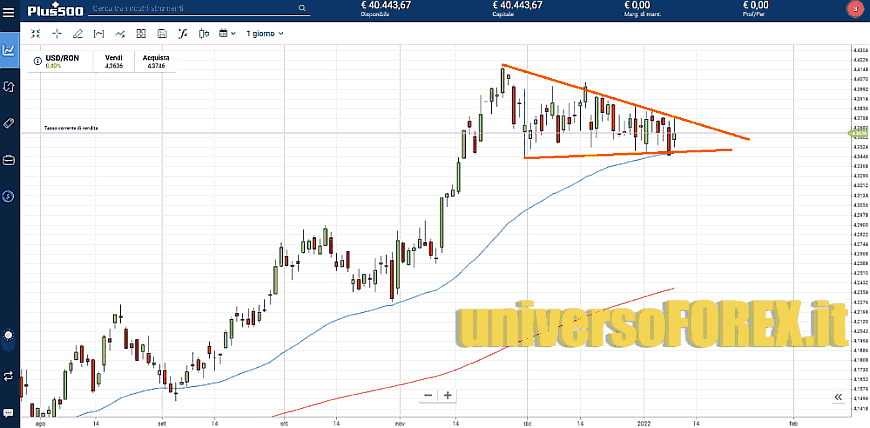870x428 pixels.
Task: Zoom in the chart with plus button
Action: (x=448, y=395)
